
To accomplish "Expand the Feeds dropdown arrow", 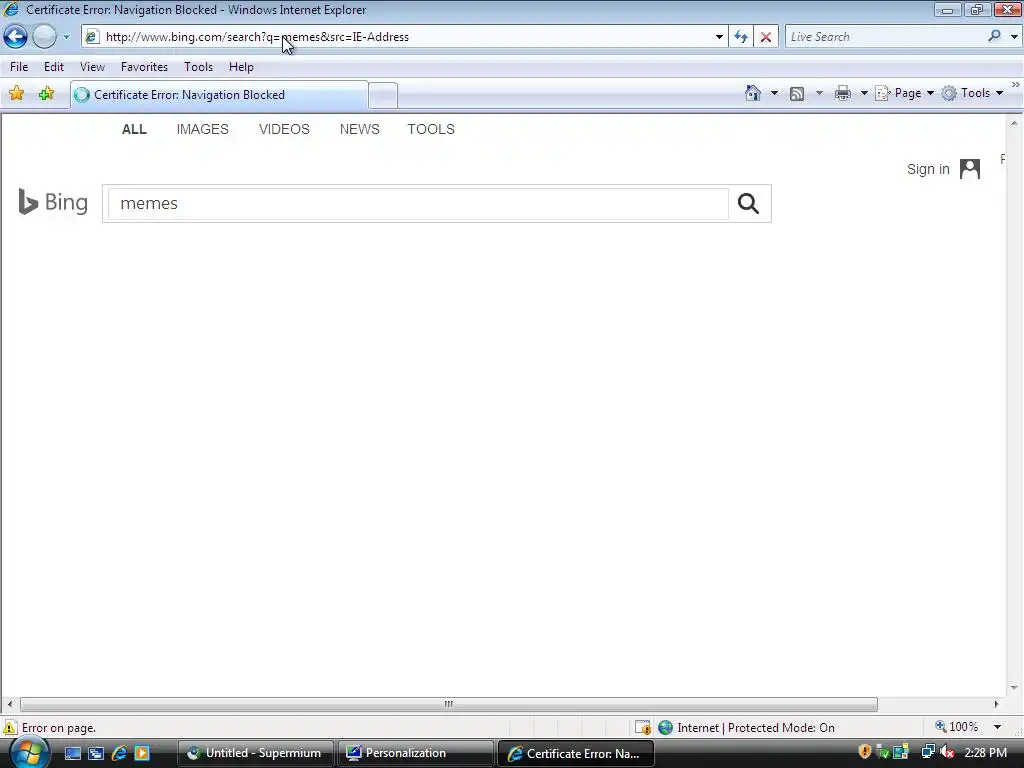I will tap(819, 93).
